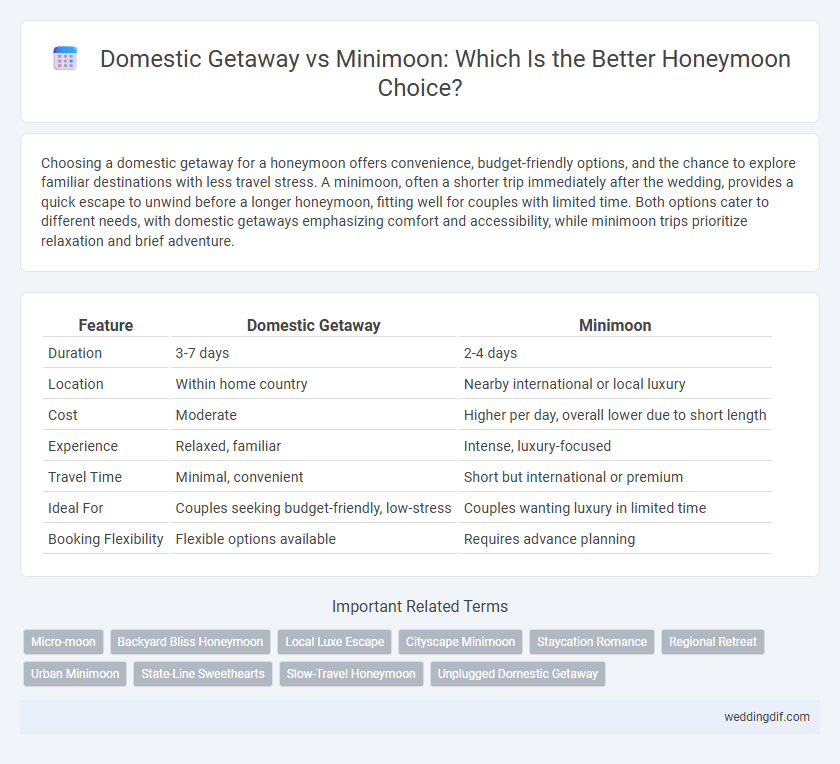Click the Unplugged Domestic Getaway tag
The image size is (840, 764).
[x=518, y=674]
